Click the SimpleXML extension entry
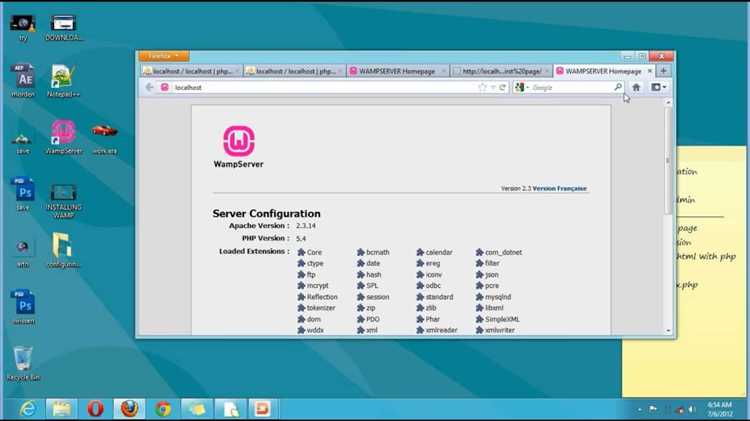 (497, 319)
